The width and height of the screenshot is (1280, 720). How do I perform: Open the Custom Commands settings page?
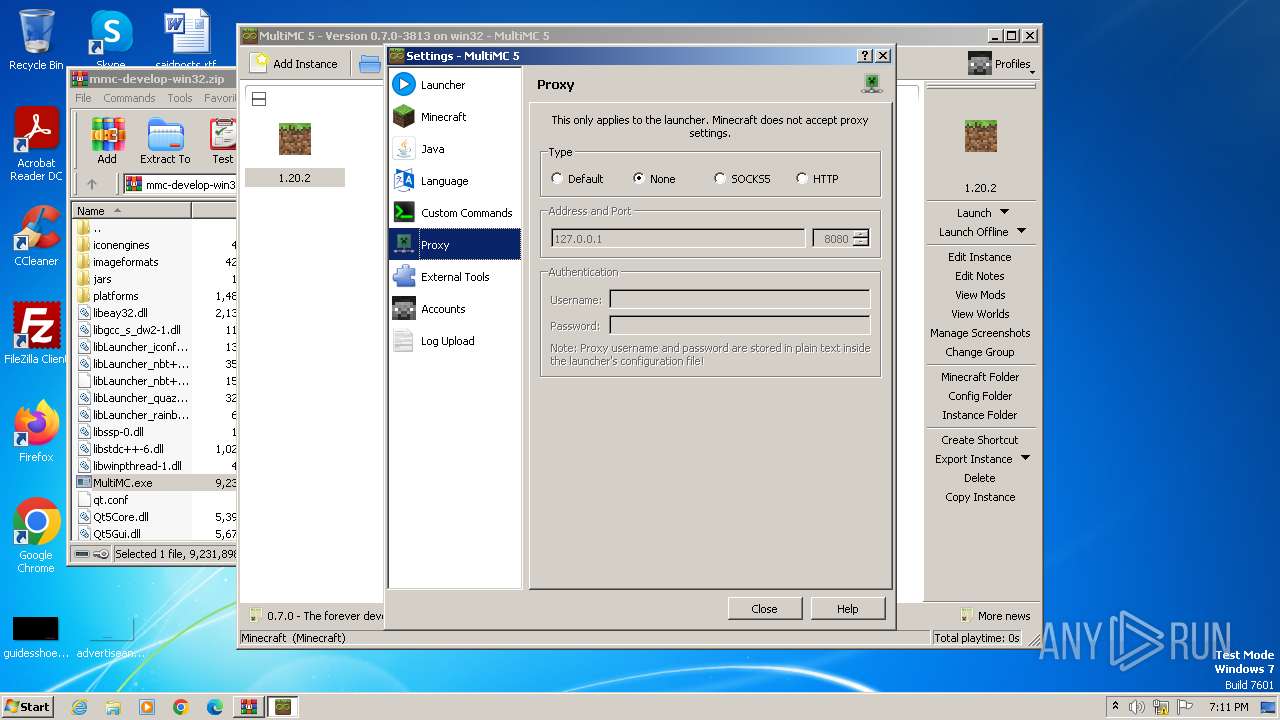click(x=454, y=213)
